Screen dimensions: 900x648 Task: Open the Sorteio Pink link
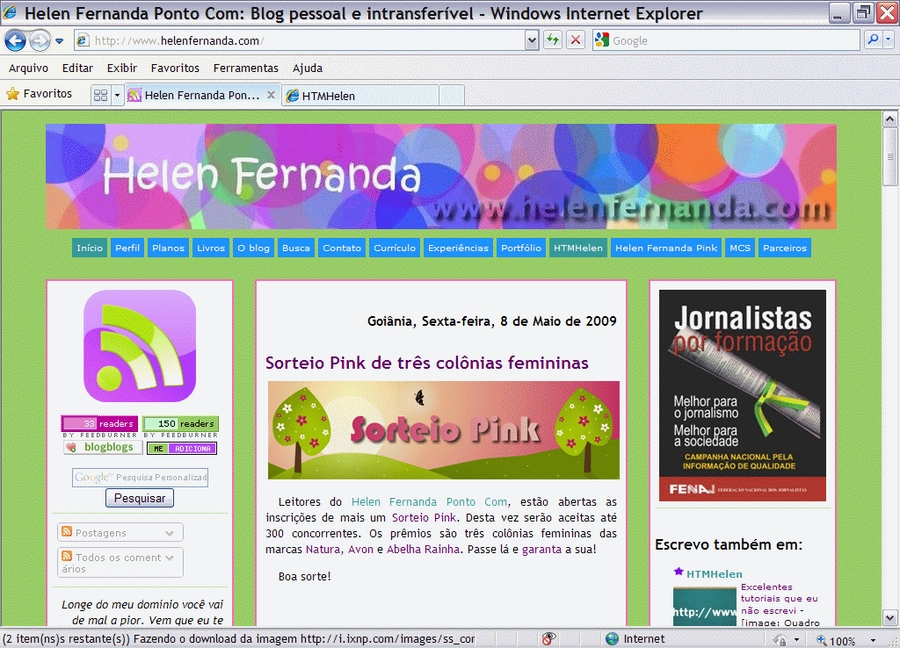tap(423, 518)
